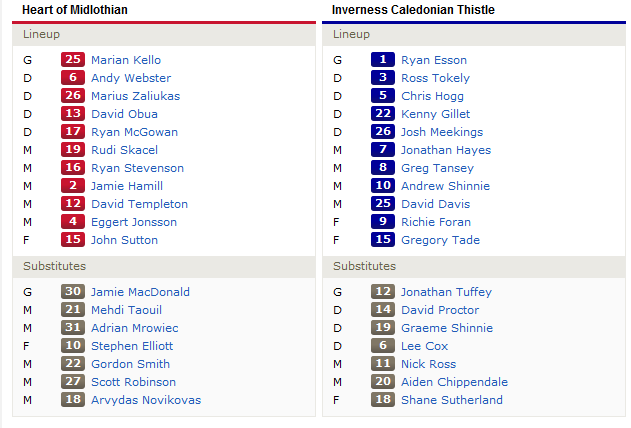Click the Heart of Midlothian team heading
Screen dimensions: 631x428
coord(75,10)
